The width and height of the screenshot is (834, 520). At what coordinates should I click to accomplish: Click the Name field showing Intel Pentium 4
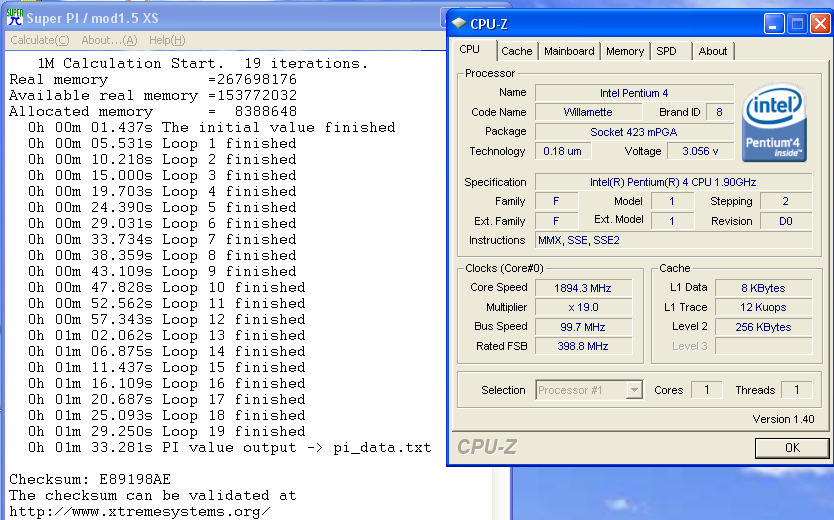point(634,93)
